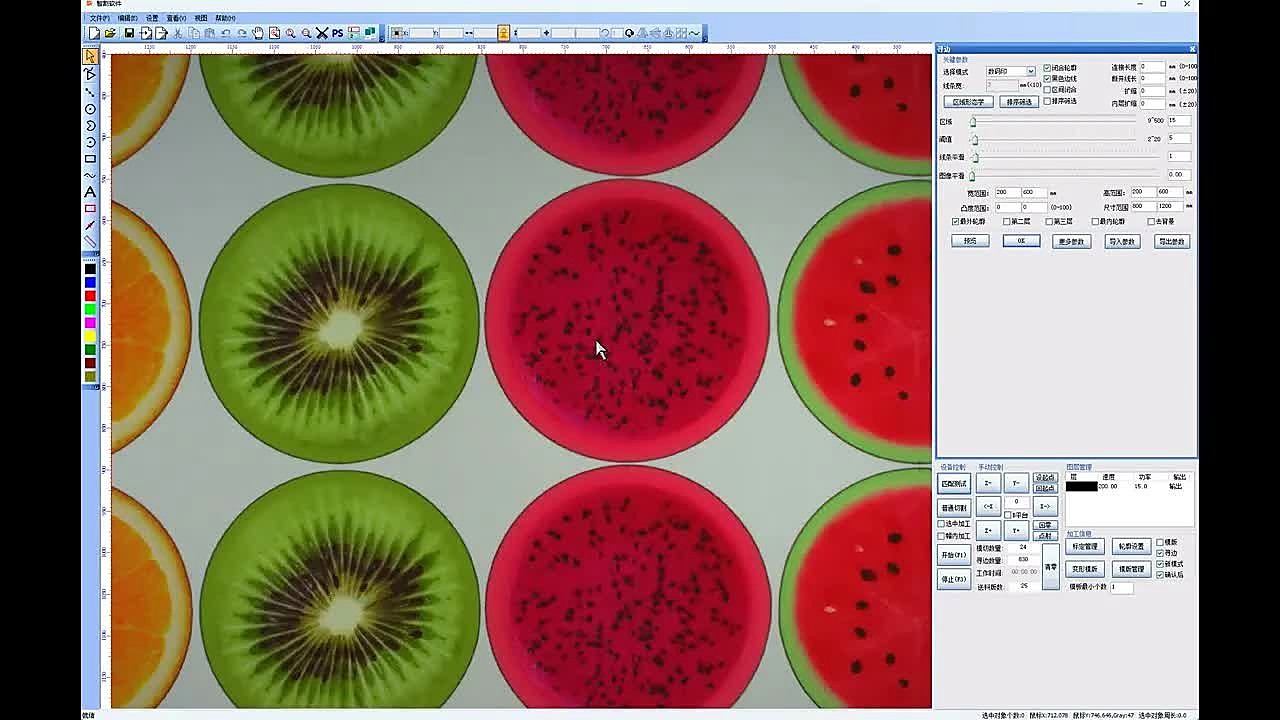This screenshot has height=720, width=1280.
Task: Click the 停止(F3) stop button
Action: coord(954,579)
